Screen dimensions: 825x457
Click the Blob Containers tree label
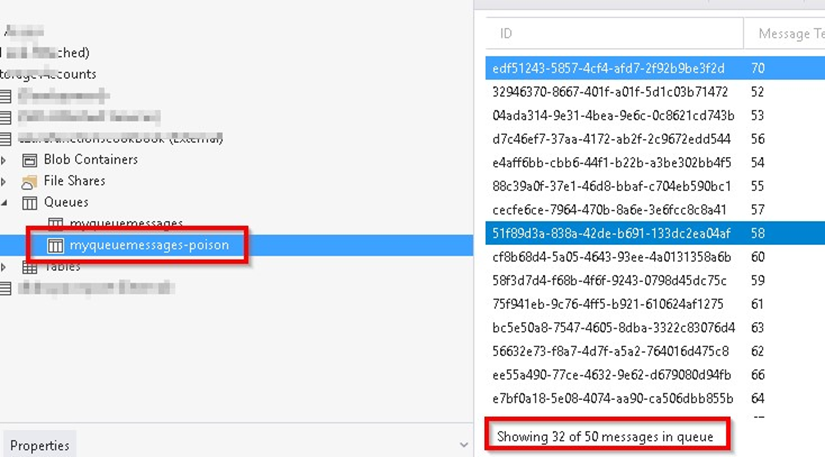[91, 160]
